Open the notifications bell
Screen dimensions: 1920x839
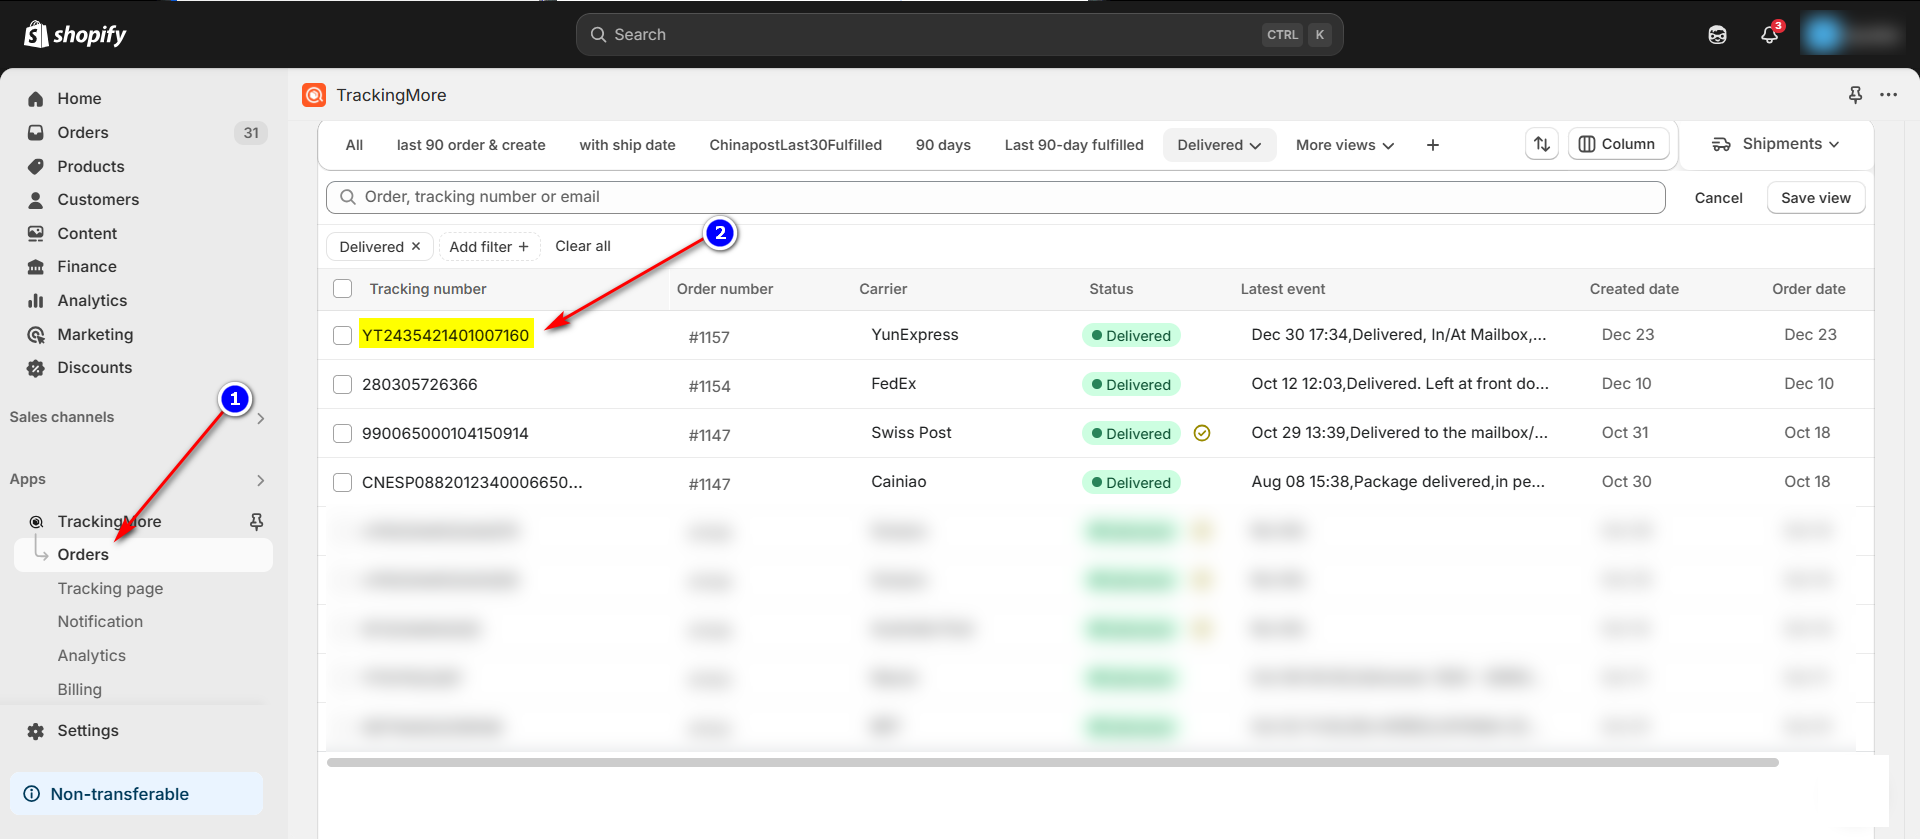tap(1769, 35)
